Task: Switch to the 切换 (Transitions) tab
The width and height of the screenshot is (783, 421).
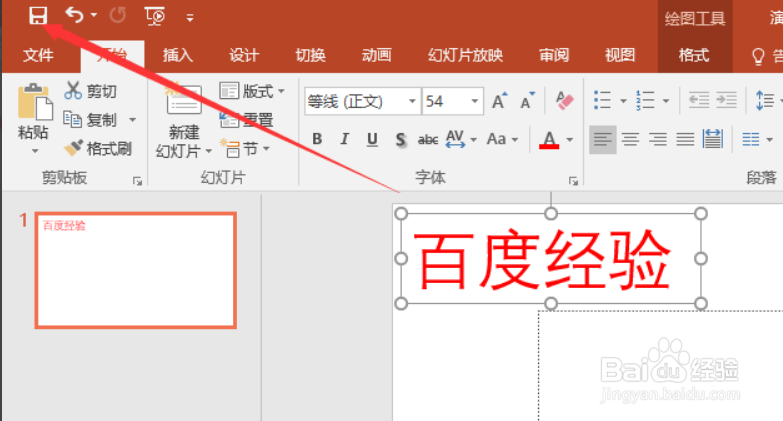Action: (310, 55)
